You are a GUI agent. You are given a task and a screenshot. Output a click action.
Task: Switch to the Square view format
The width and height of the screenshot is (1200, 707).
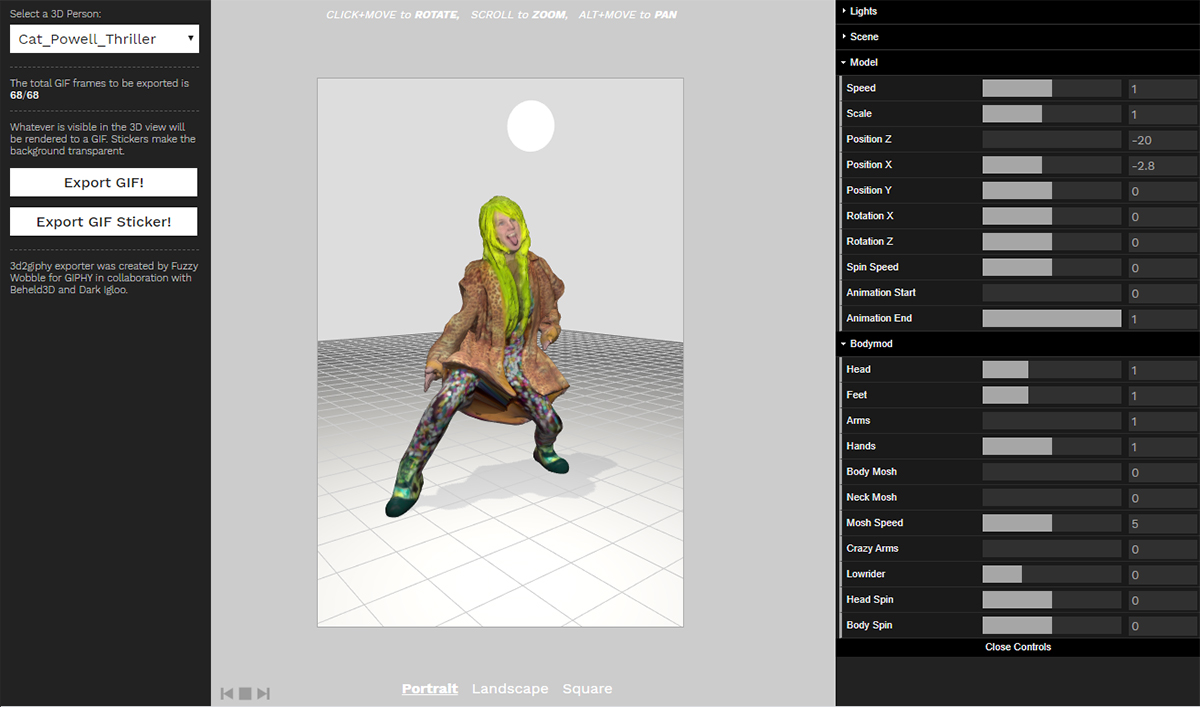point(587,688)
